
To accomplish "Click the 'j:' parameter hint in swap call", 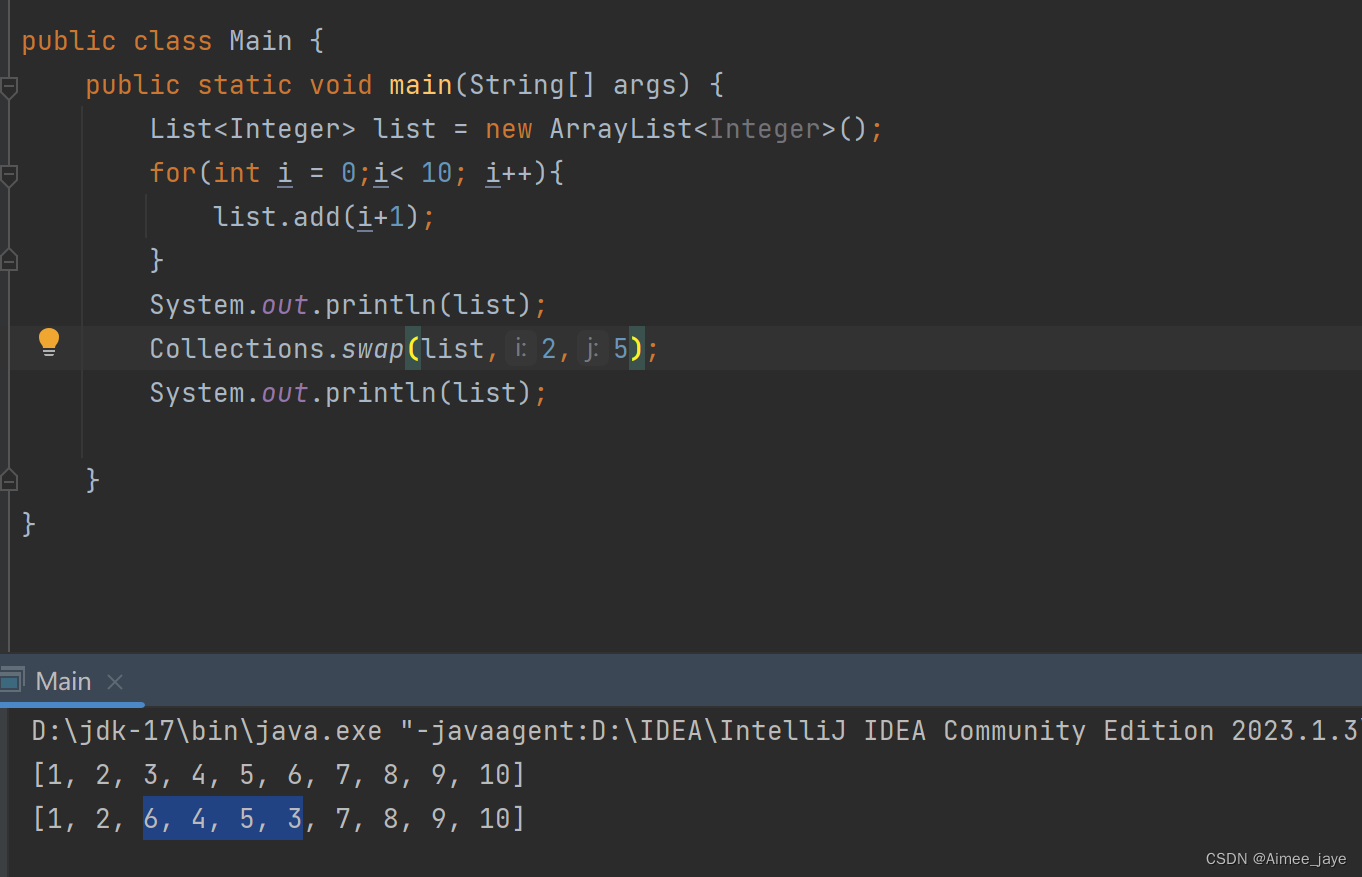I will click(x=592, y=348).
